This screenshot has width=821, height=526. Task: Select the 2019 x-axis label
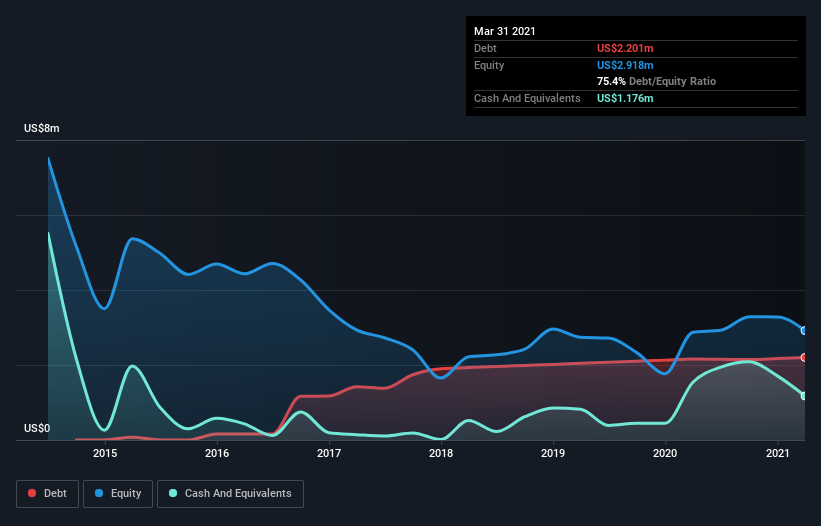[553, 453]
